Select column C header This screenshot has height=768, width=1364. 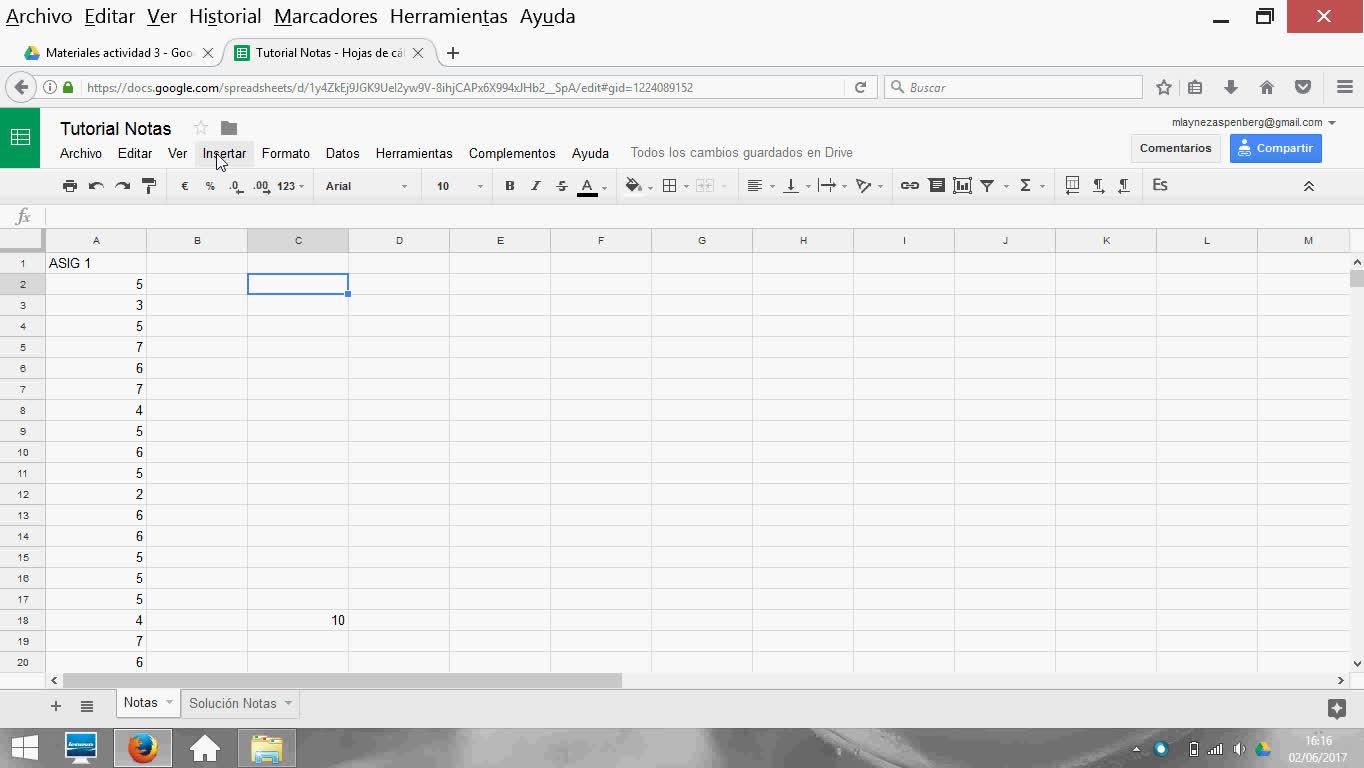tap(298, 240)
